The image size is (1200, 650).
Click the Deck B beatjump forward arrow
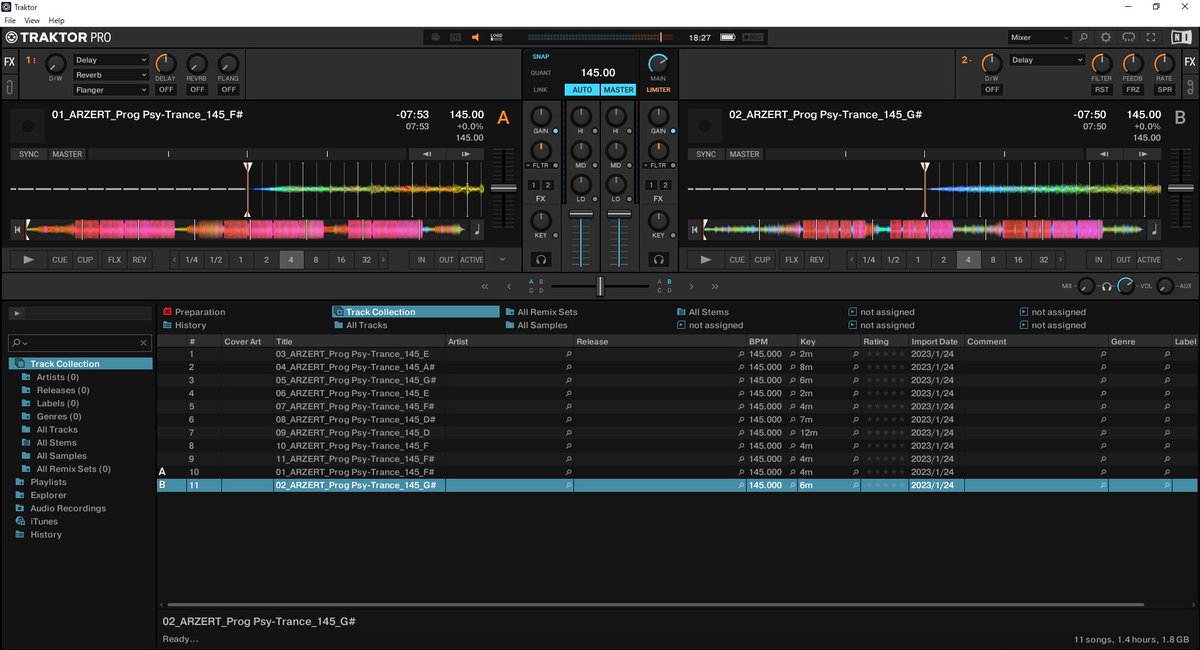(1143, 154)
